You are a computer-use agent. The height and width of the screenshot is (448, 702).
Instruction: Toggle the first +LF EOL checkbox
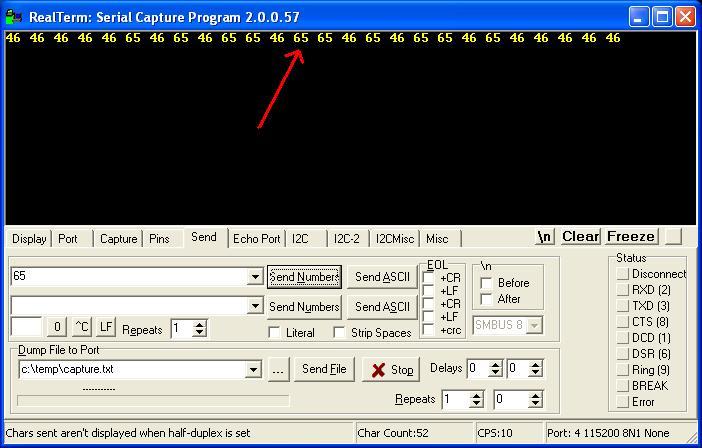tap(428, 290)
